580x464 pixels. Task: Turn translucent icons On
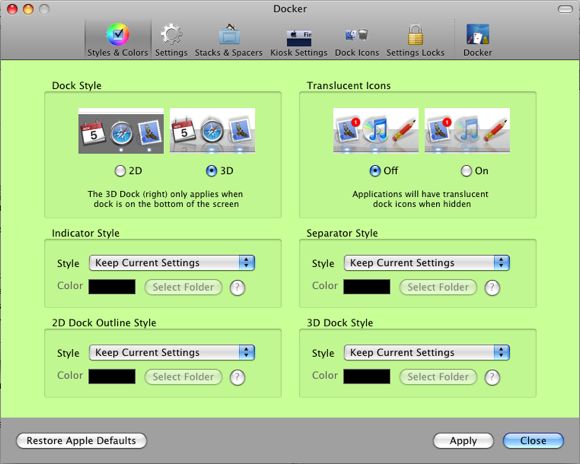(x=466, y=171)
